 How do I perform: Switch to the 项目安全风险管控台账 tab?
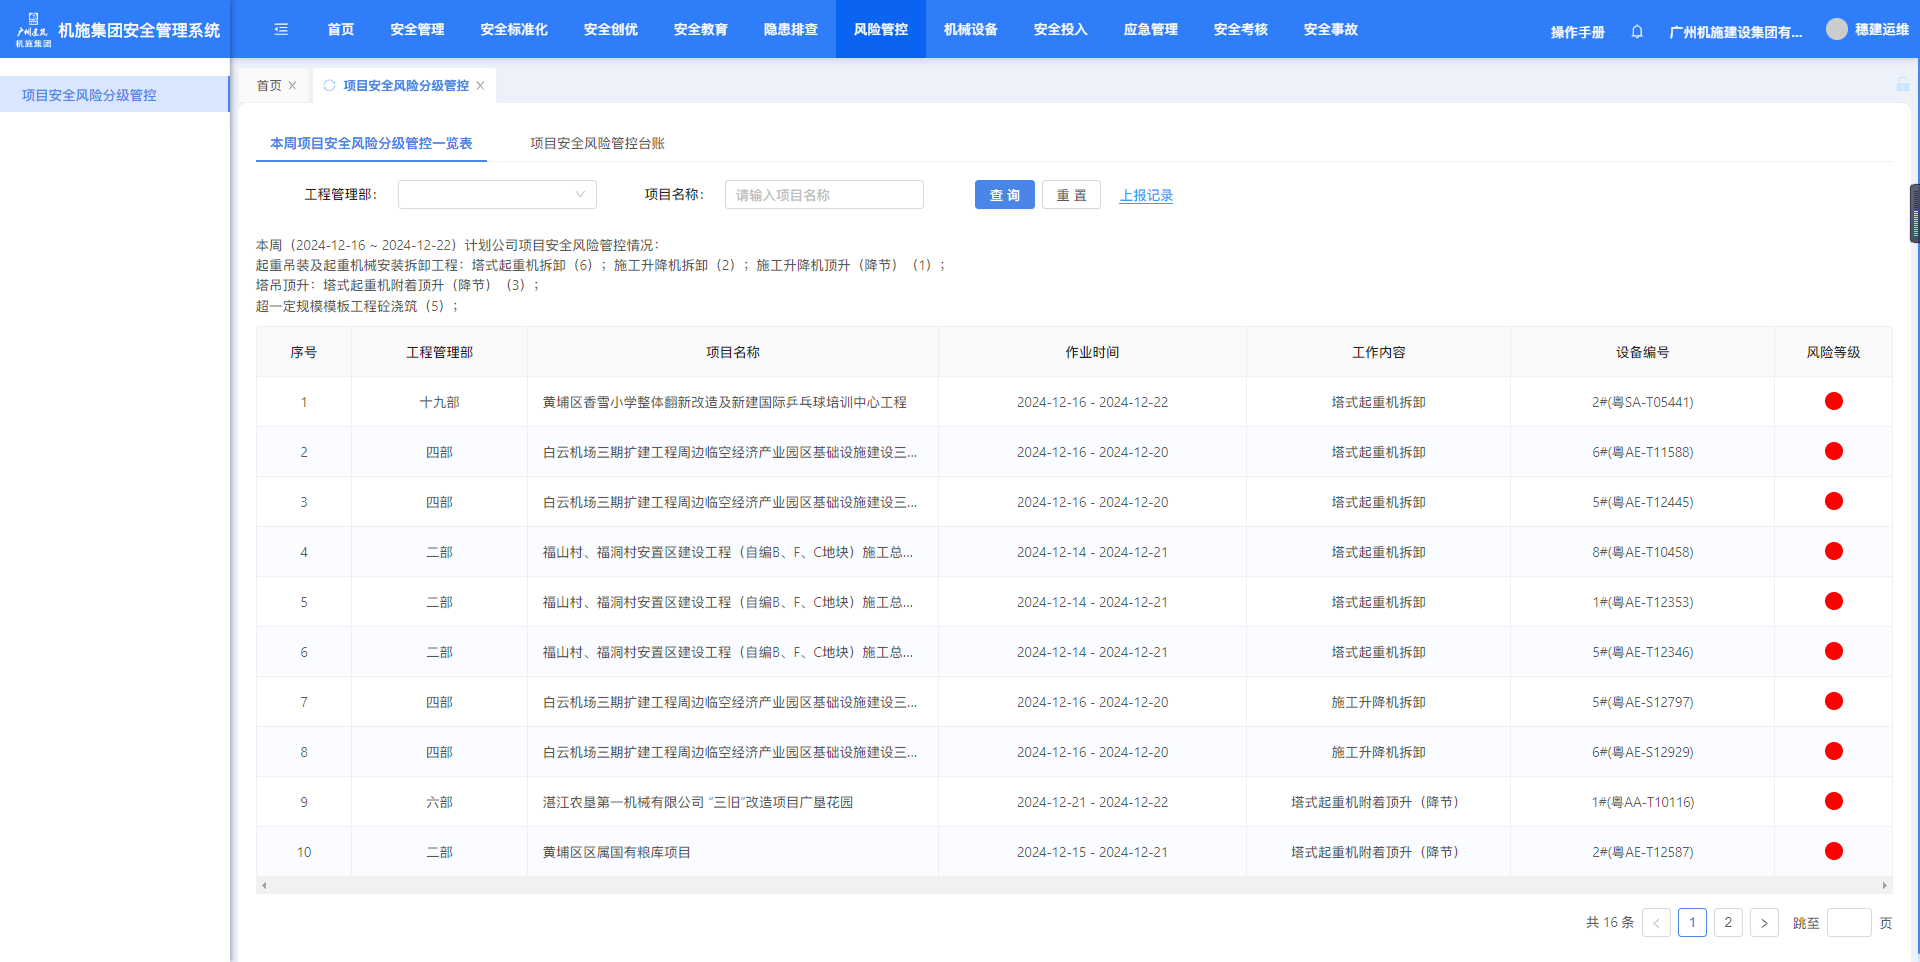(x=597, y=144)
